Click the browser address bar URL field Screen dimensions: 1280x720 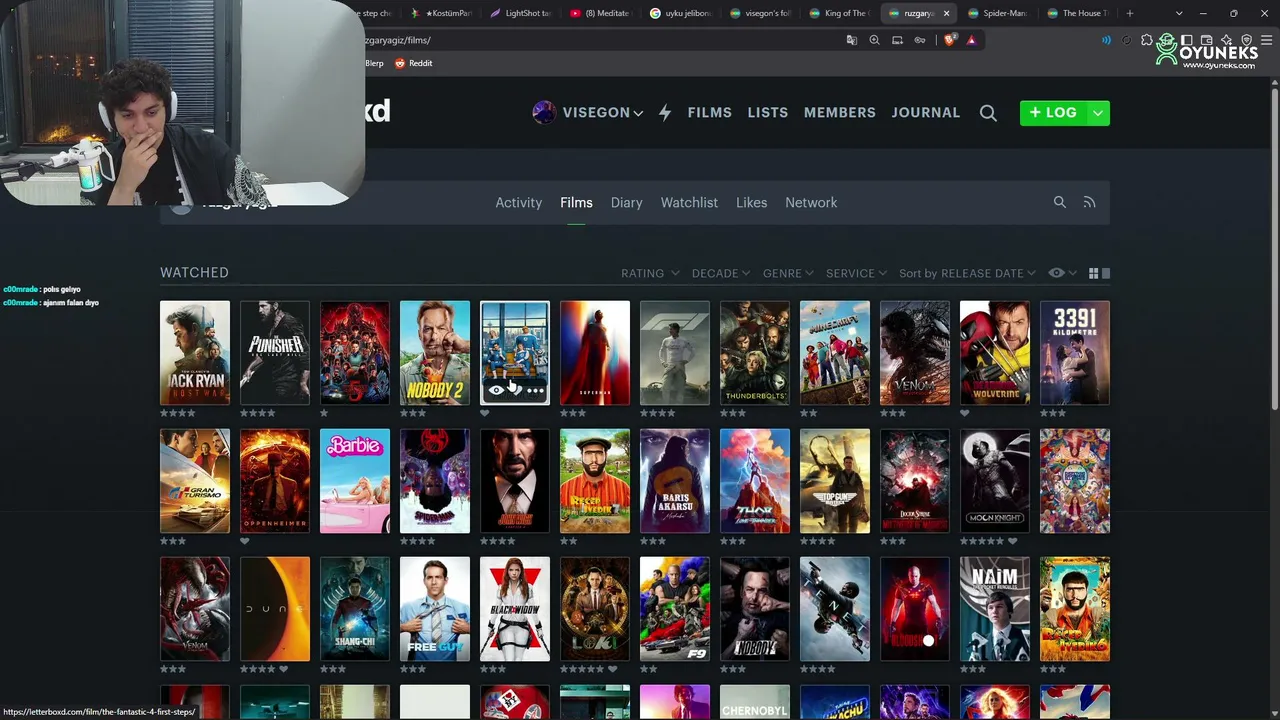(x=600, y=40)
